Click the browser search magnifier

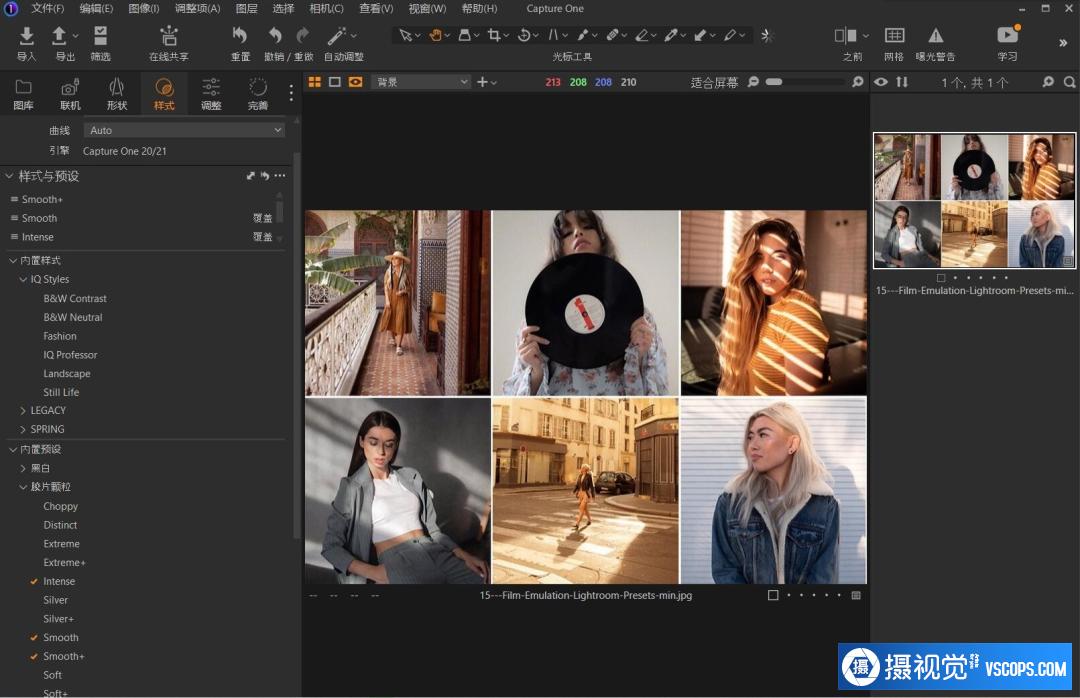[x=1070, y=82]
